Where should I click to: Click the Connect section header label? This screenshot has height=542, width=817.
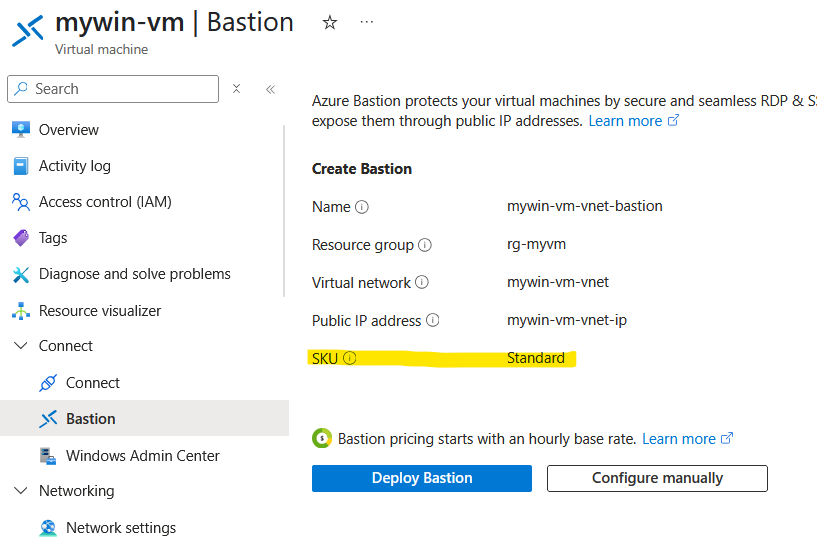tap(66, 346)
